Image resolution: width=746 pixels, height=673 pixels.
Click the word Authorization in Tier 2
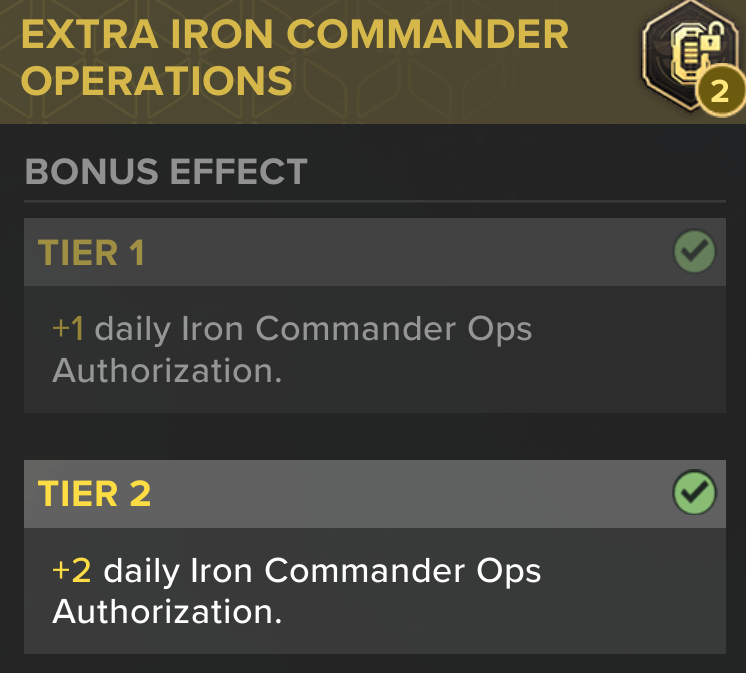pyautogui.click(x=167, y=612)
